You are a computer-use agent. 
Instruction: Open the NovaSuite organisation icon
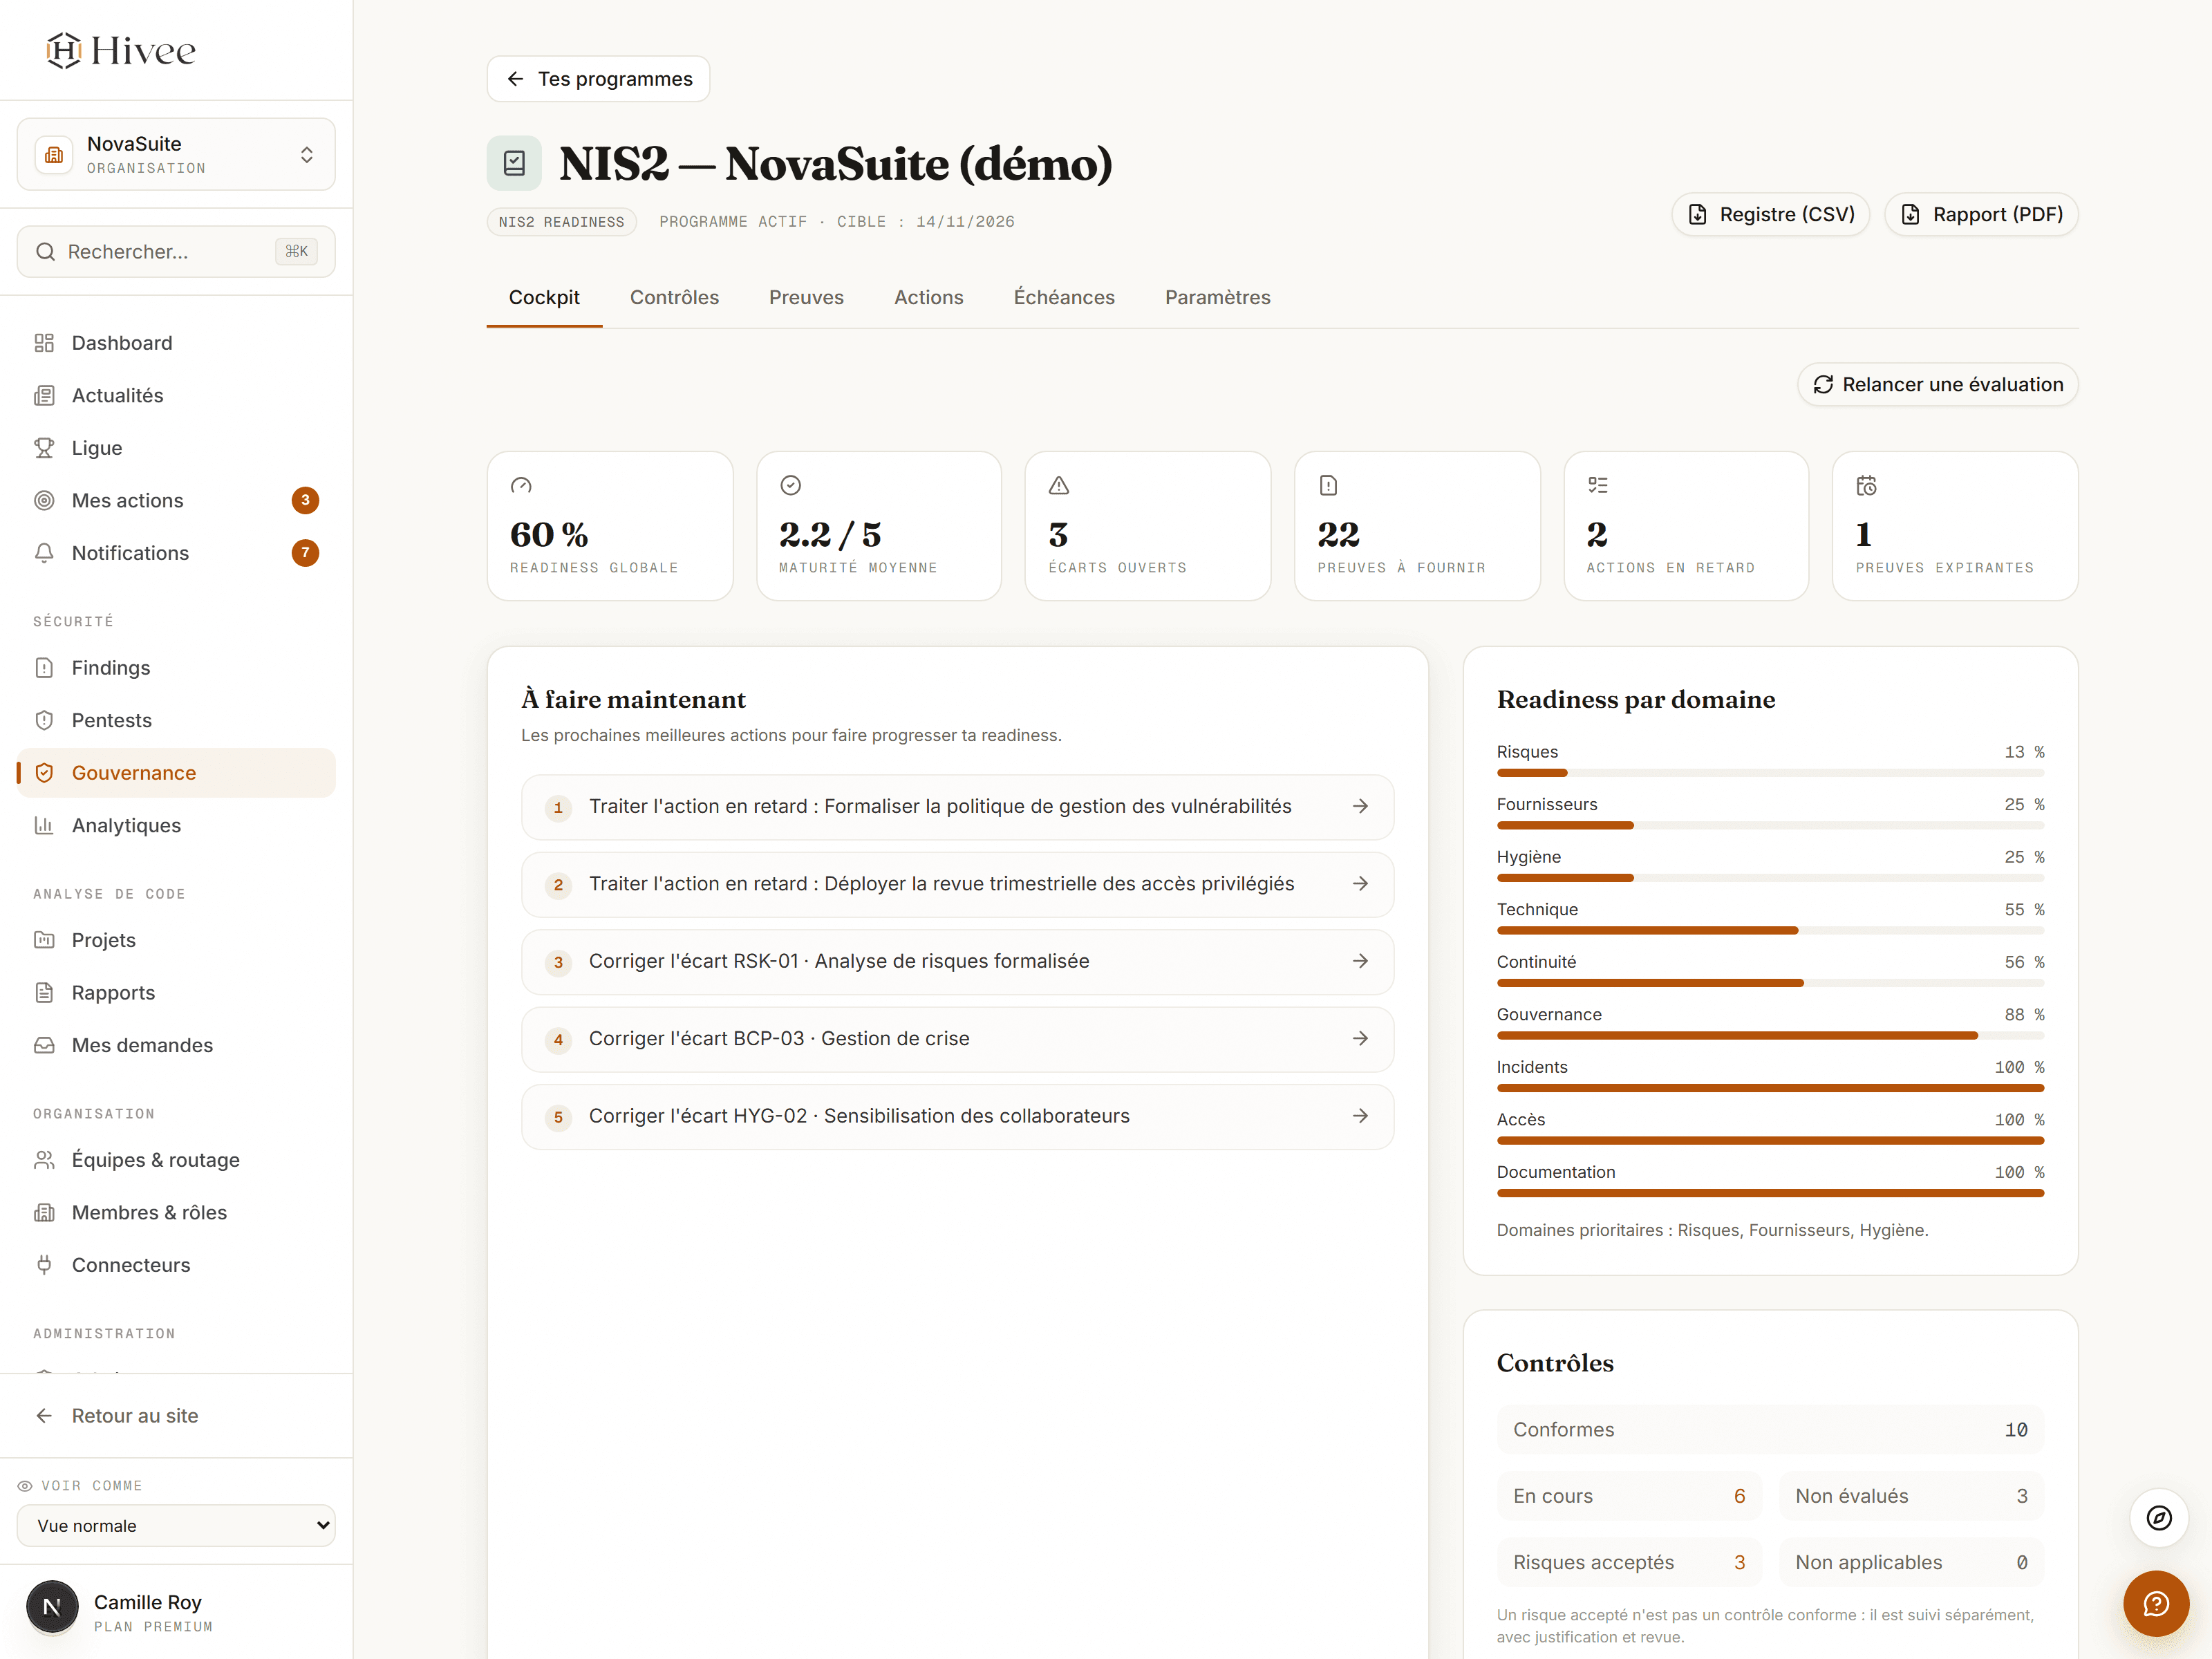pyautogui.click(x=54, y=155)
